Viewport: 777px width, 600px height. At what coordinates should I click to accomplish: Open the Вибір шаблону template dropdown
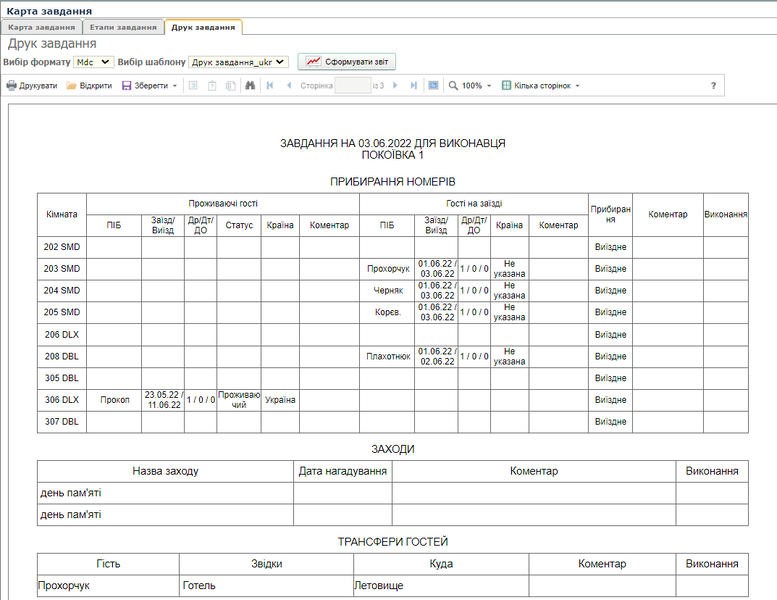point(238,62)
